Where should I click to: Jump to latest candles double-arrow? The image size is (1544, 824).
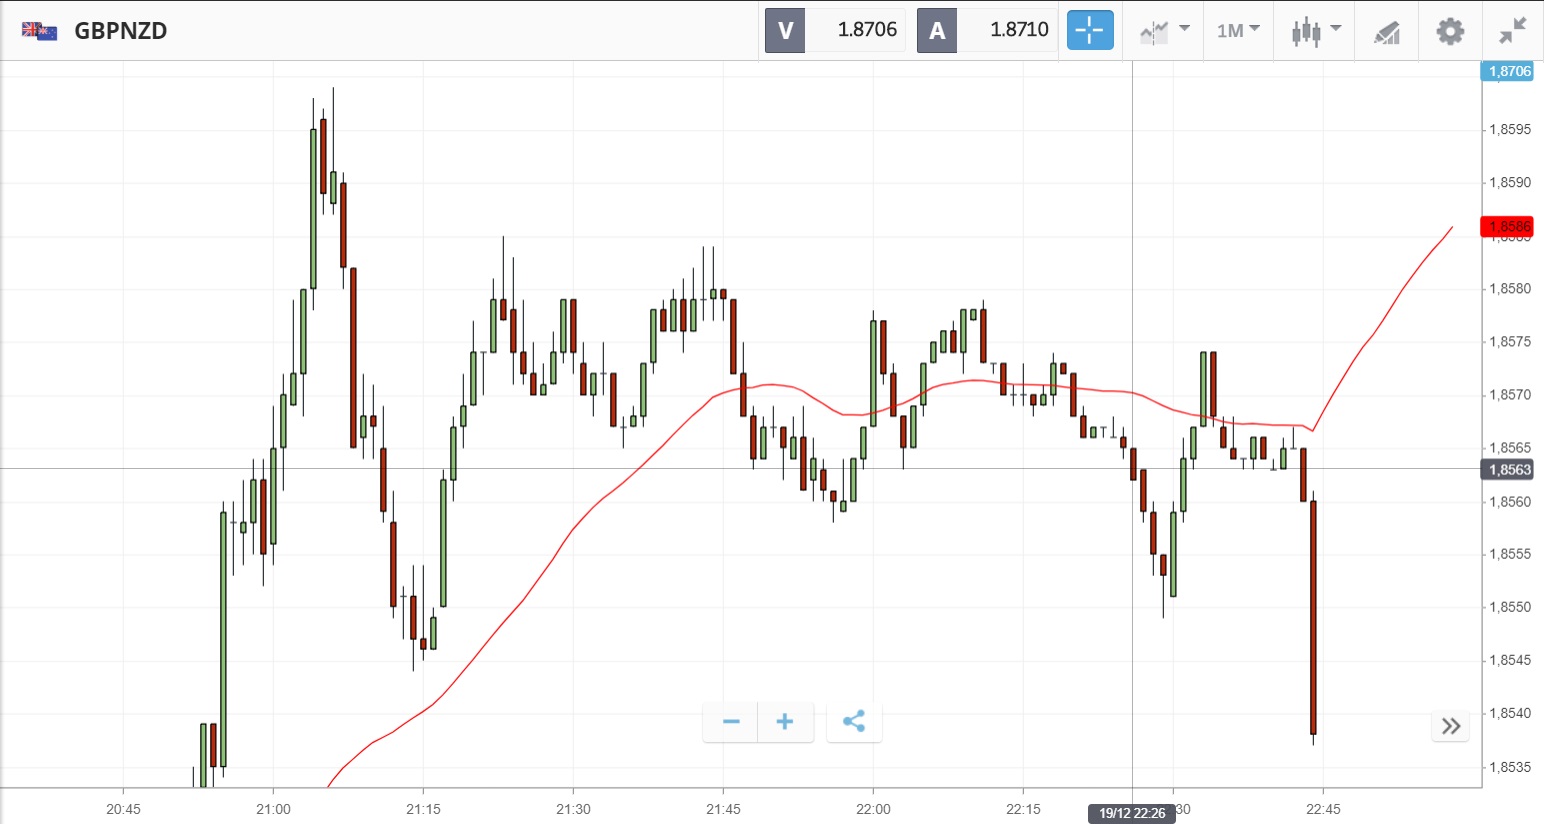point(1451,726)
